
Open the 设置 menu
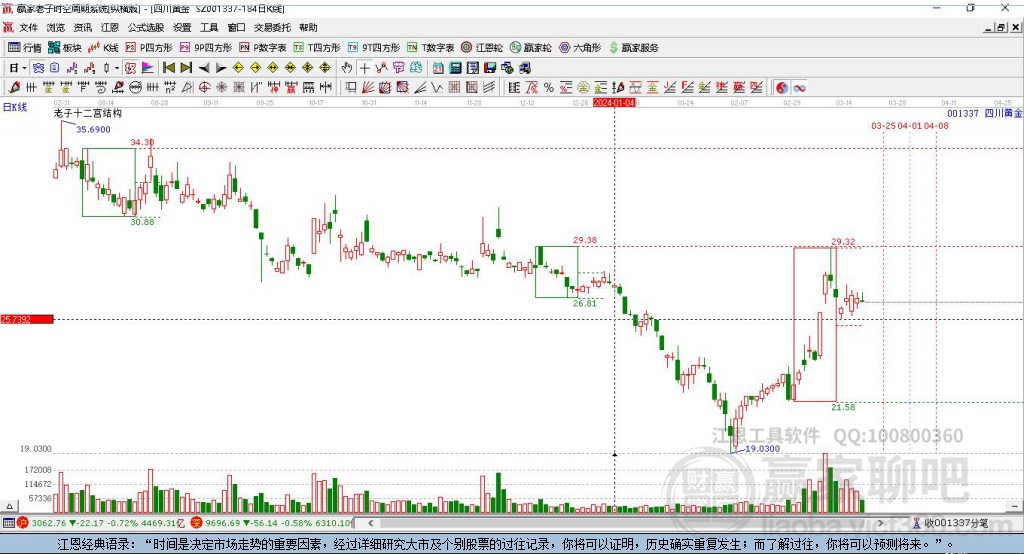(x=182, y=27)
